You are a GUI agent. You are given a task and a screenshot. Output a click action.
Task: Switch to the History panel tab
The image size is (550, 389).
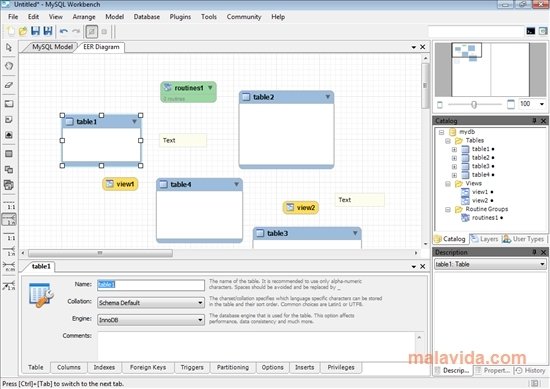click(530, 370)
